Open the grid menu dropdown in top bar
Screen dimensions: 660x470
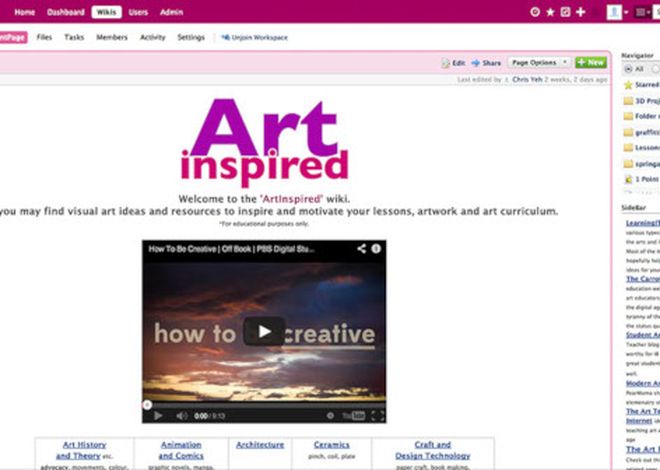pyautogui.click(x=643, y=13)
